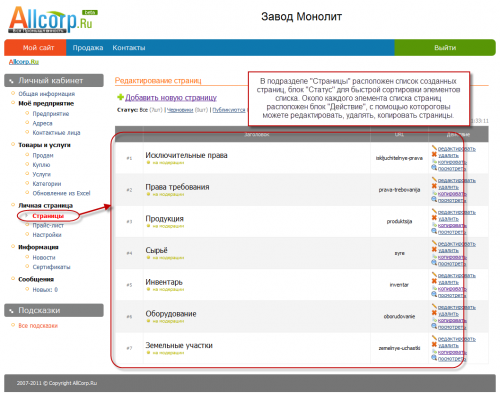Open Категории in sidebar
Image resolution: width=500 pixels, height=393 pixels.
click(x=47, y=184)
